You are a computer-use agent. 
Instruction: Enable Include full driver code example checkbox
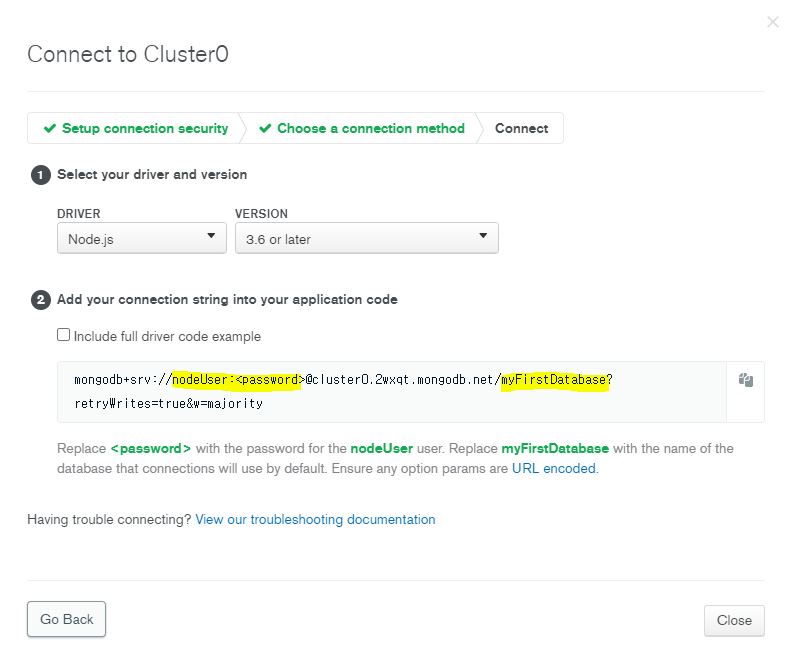pyautogui.click(x=63, y=335)
